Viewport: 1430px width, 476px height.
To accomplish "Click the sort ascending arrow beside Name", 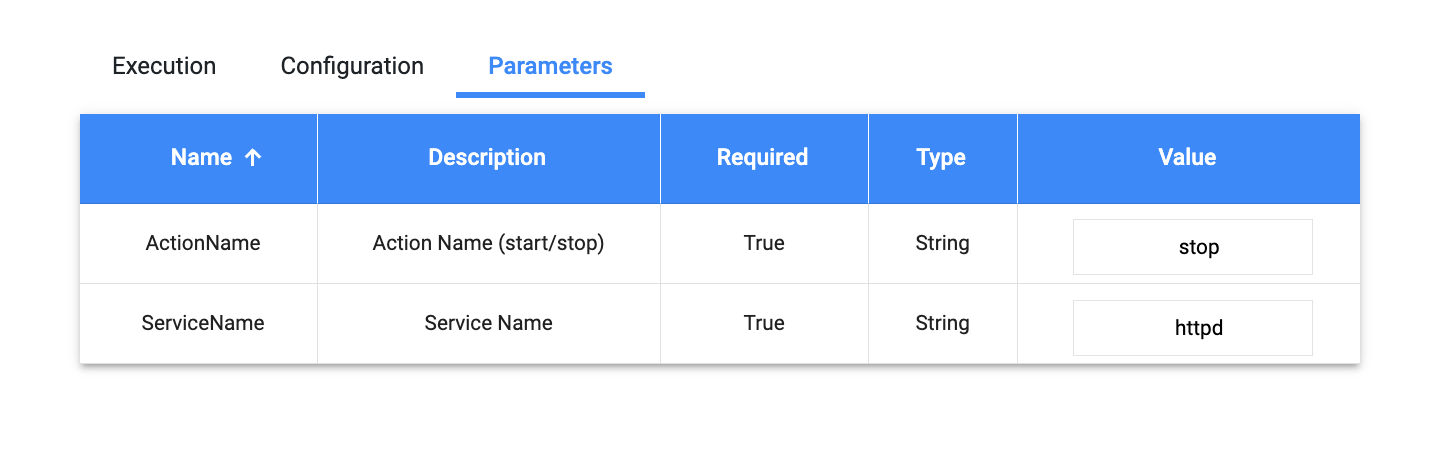I will 253,158.
